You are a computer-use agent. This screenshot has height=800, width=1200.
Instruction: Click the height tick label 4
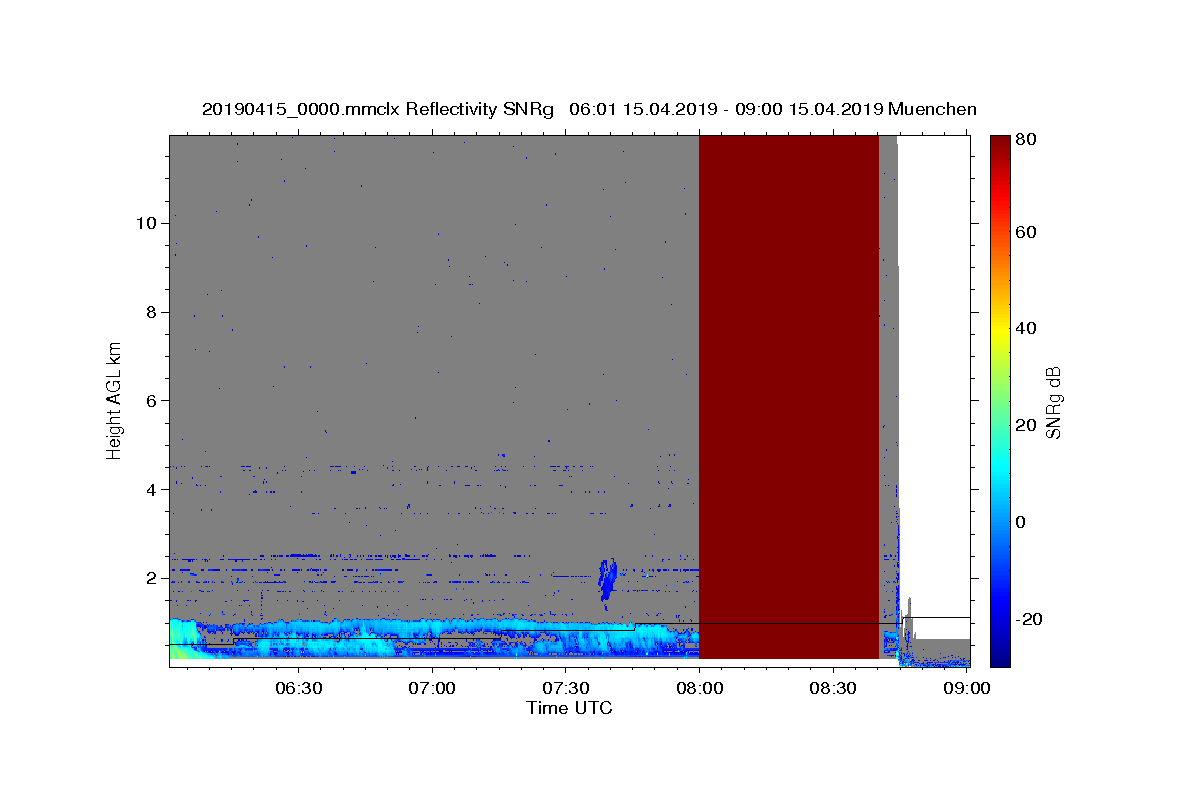pyautogui.click(x=154, y=490)
